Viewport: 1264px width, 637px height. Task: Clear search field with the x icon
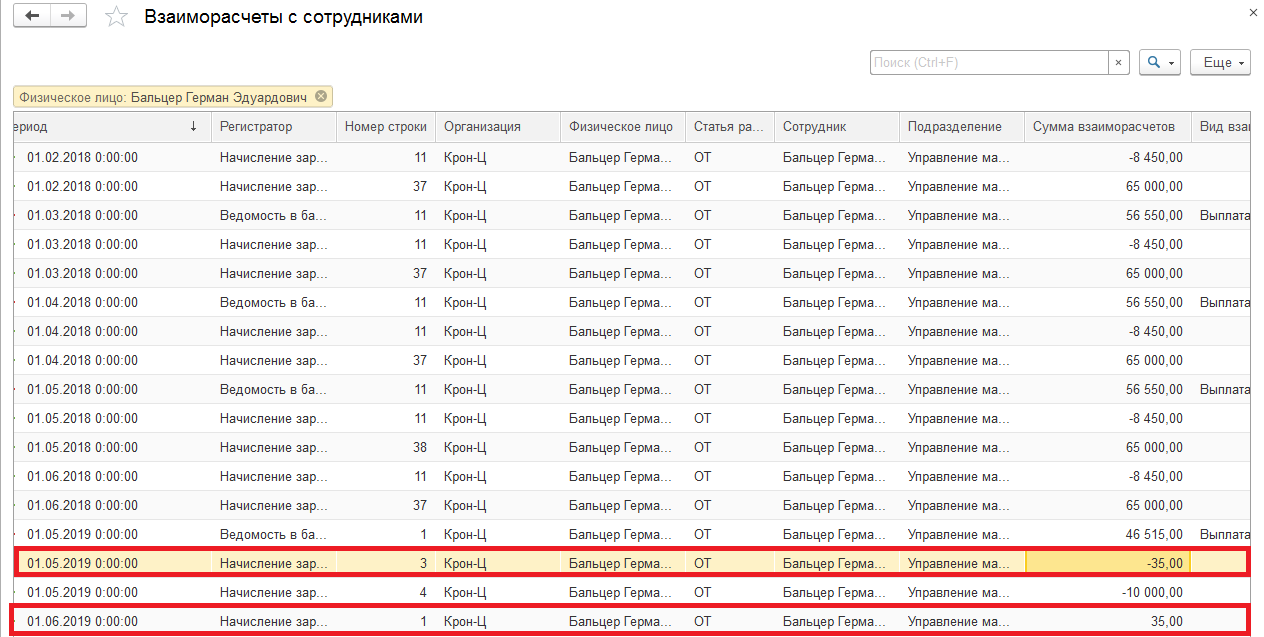(1119, 62)
